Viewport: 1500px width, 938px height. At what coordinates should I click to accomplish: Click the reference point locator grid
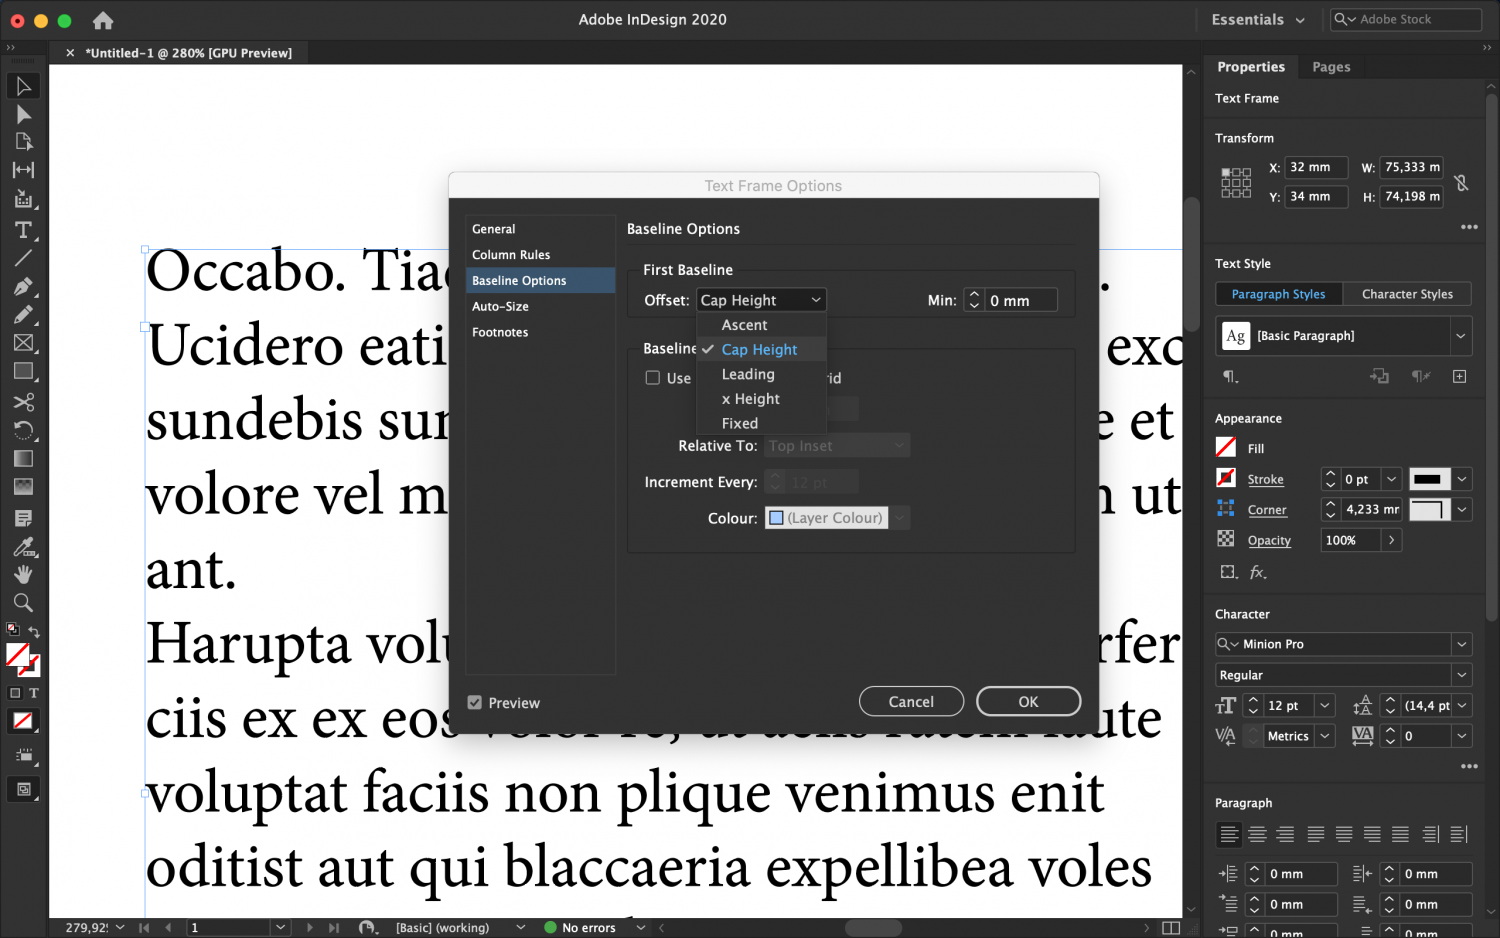pos(1236,183)
